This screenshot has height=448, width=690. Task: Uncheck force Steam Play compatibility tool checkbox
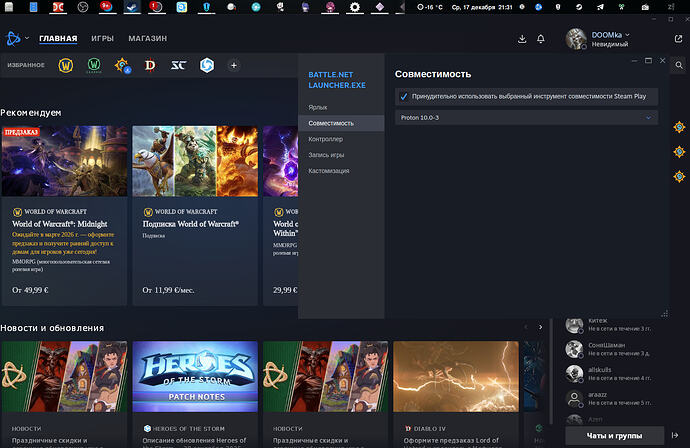(404, 97)
